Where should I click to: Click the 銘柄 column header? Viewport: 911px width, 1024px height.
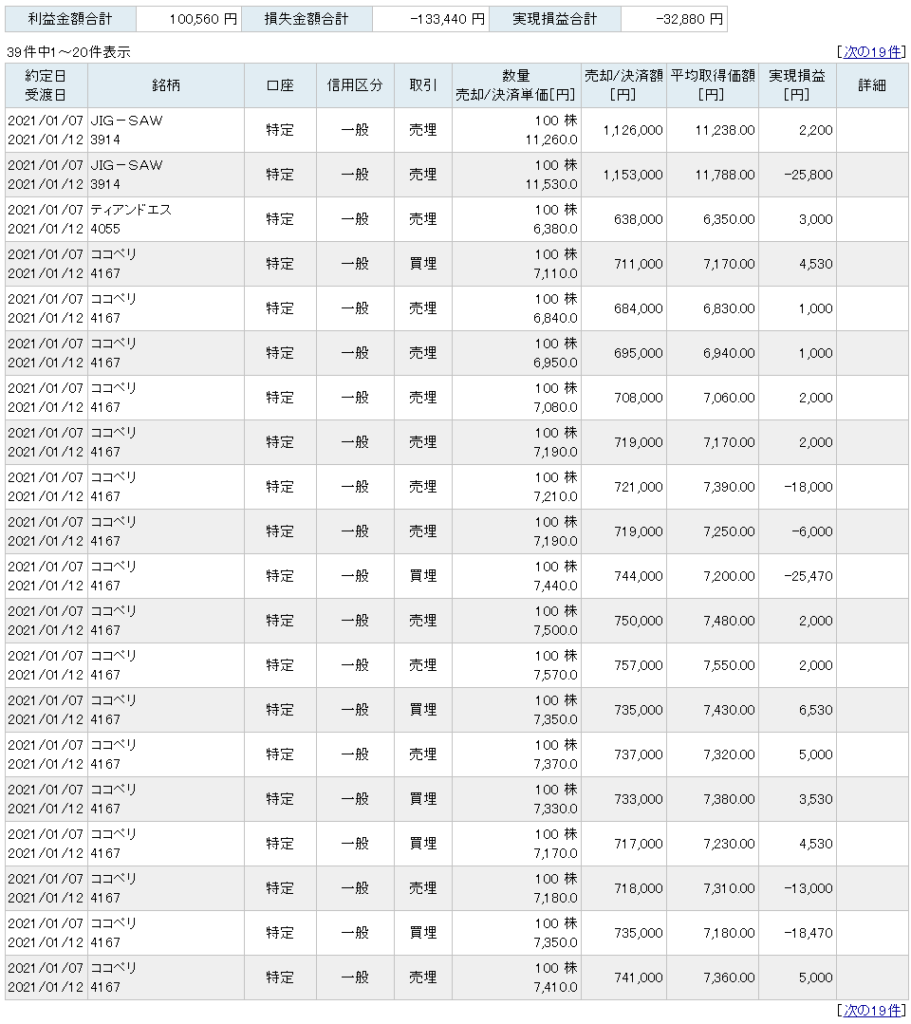click(166, 86)
